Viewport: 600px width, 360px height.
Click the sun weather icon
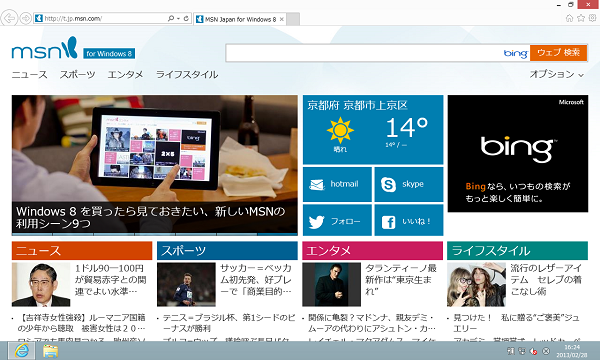click(340, 130)
